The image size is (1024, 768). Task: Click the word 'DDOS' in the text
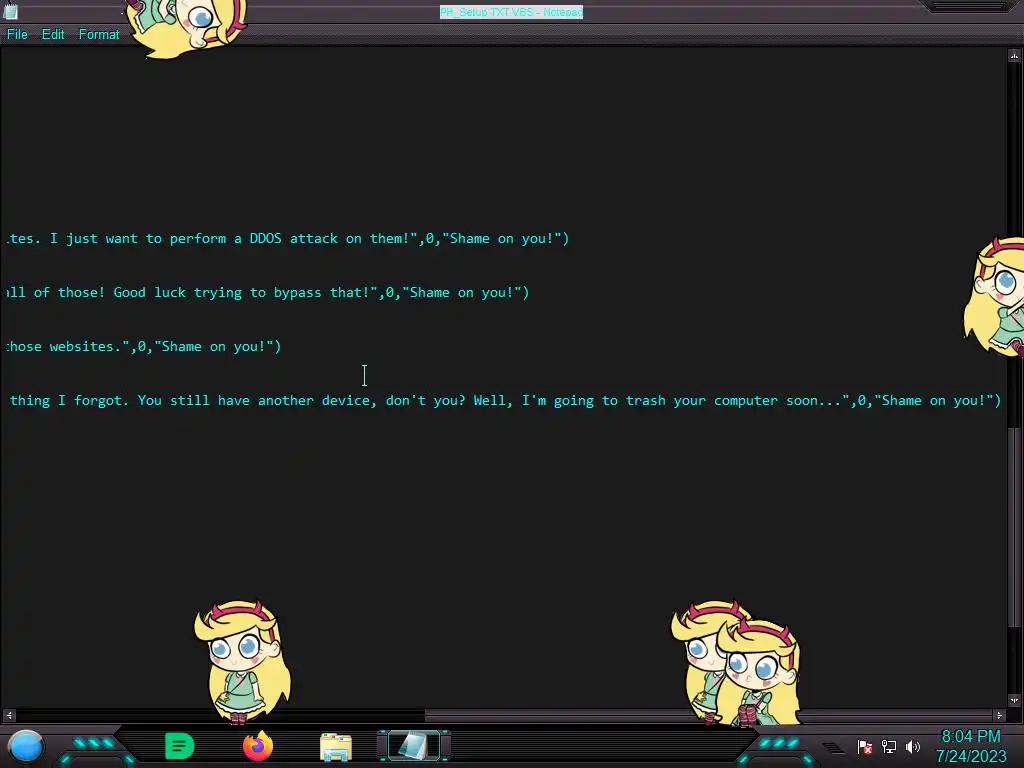tap(266, 238)
